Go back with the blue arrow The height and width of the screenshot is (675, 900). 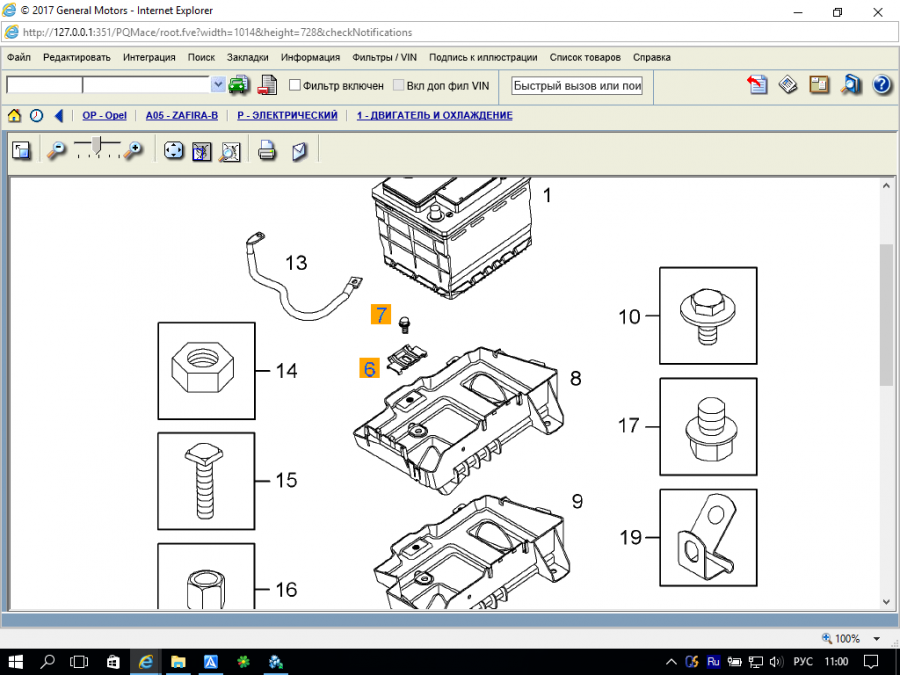click(x=59, y=116)
